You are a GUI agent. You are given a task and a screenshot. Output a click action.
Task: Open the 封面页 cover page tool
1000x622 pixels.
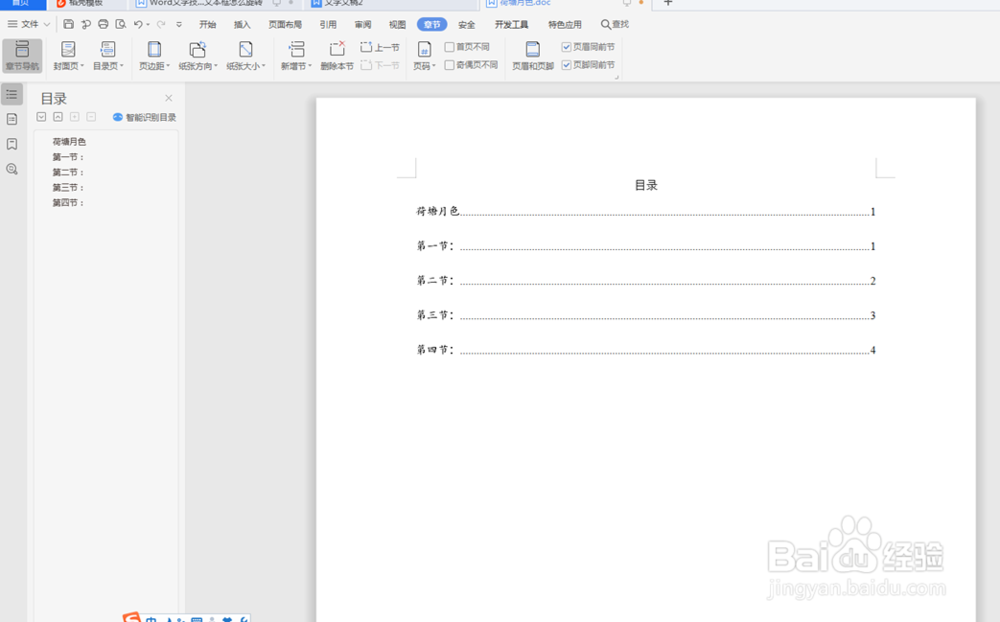coord(68,56)
